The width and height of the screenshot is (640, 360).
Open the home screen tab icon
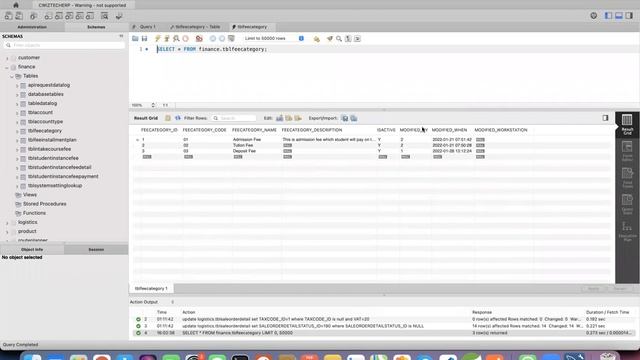[16, 5]
